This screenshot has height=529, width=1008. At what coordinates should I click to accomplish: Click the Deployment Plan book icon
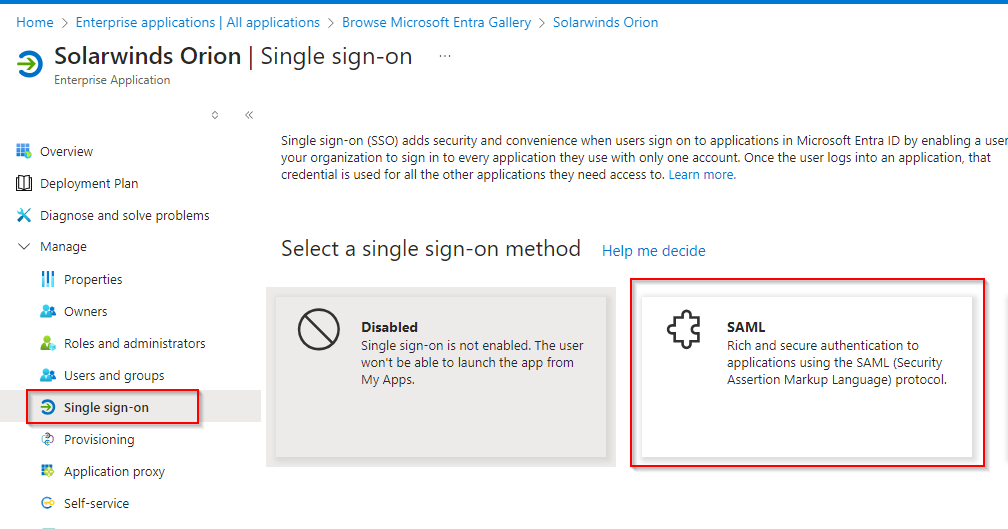click(x=24, y=183)
